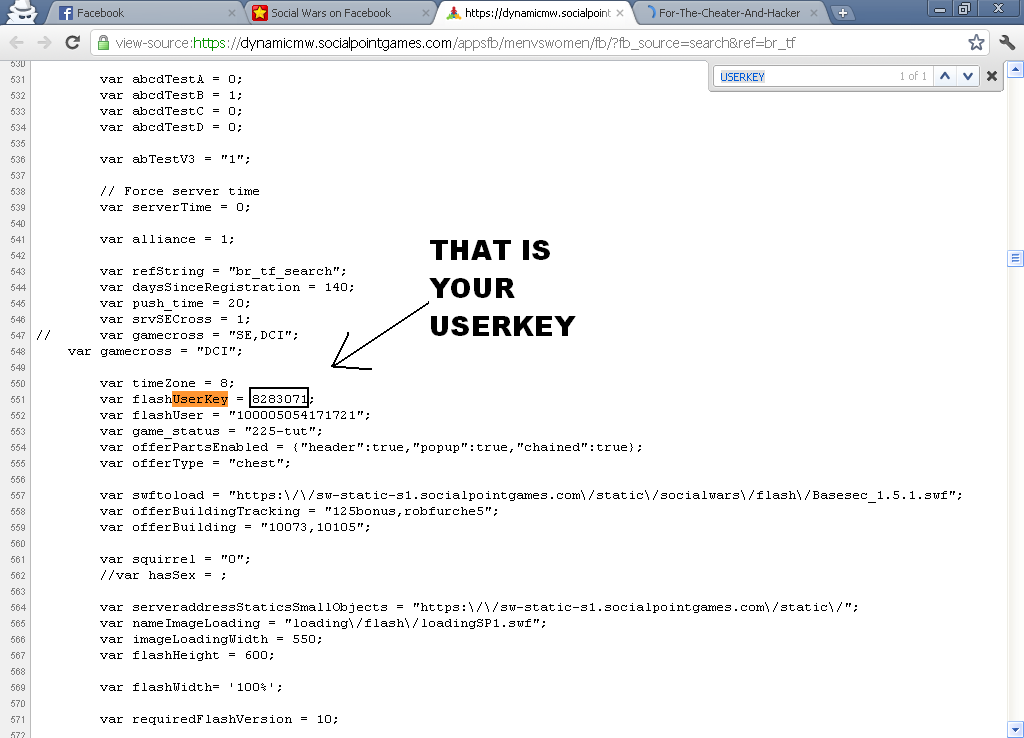Click the "br_tf_search" refString value

pyautogui.click(x=284, y=271)
